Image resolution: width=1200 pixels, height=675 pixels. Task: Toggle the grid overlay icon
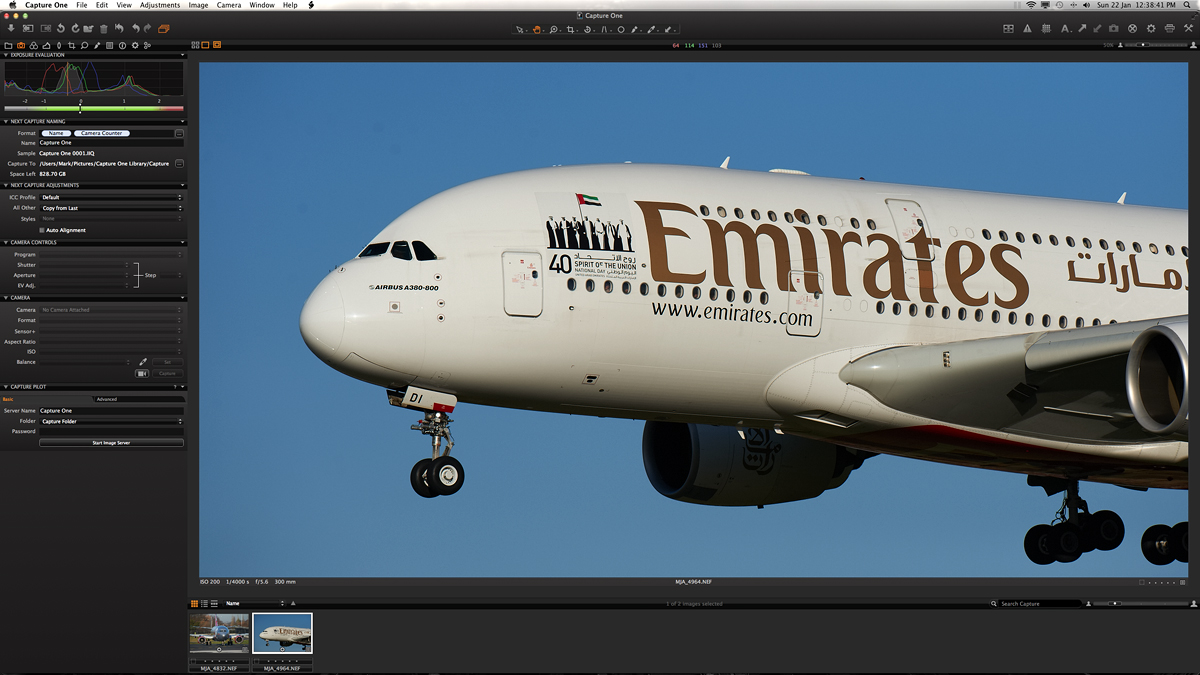1046,29
